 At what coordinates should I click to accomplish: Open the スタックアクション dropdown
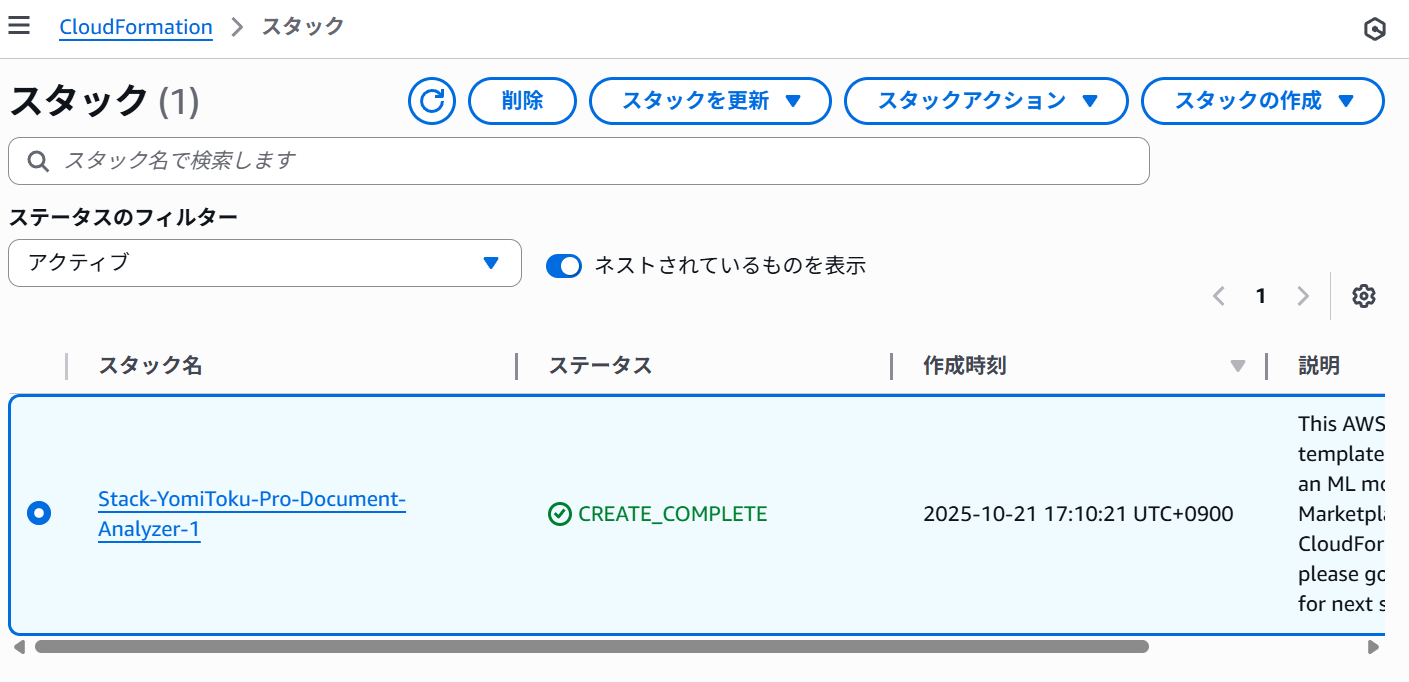986,101
